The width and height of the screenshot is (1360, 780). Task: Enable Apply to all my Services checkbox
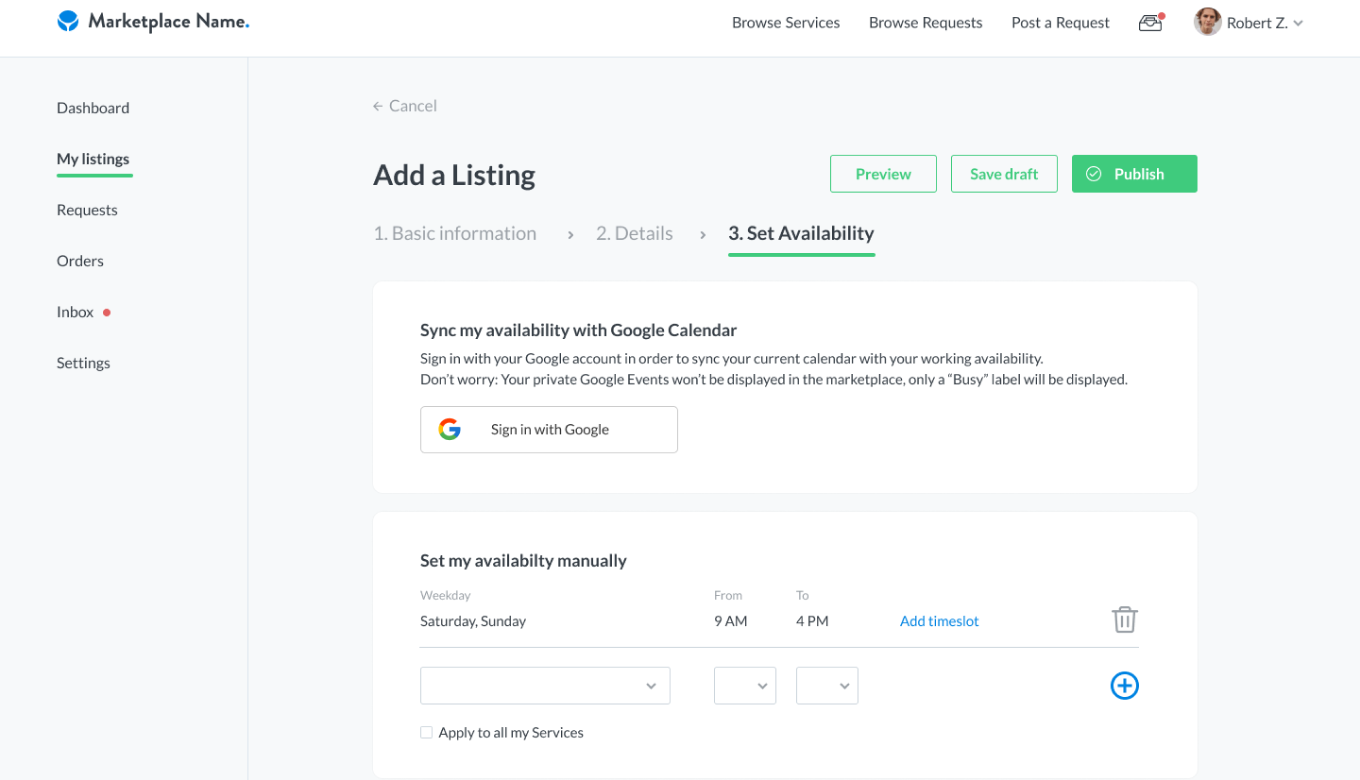click(x=427, y=732)
